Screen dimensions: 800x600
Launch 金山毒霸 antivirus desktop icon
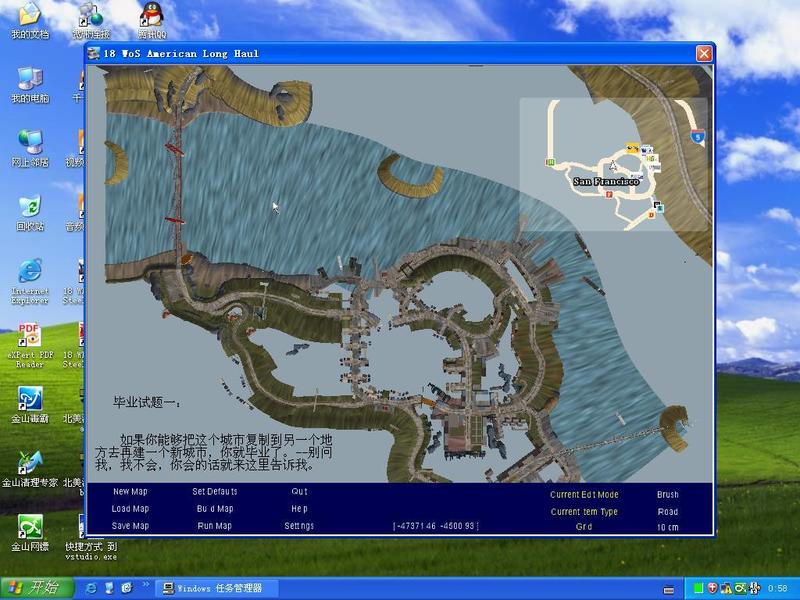pyautogui.click(x=30, y=405)
